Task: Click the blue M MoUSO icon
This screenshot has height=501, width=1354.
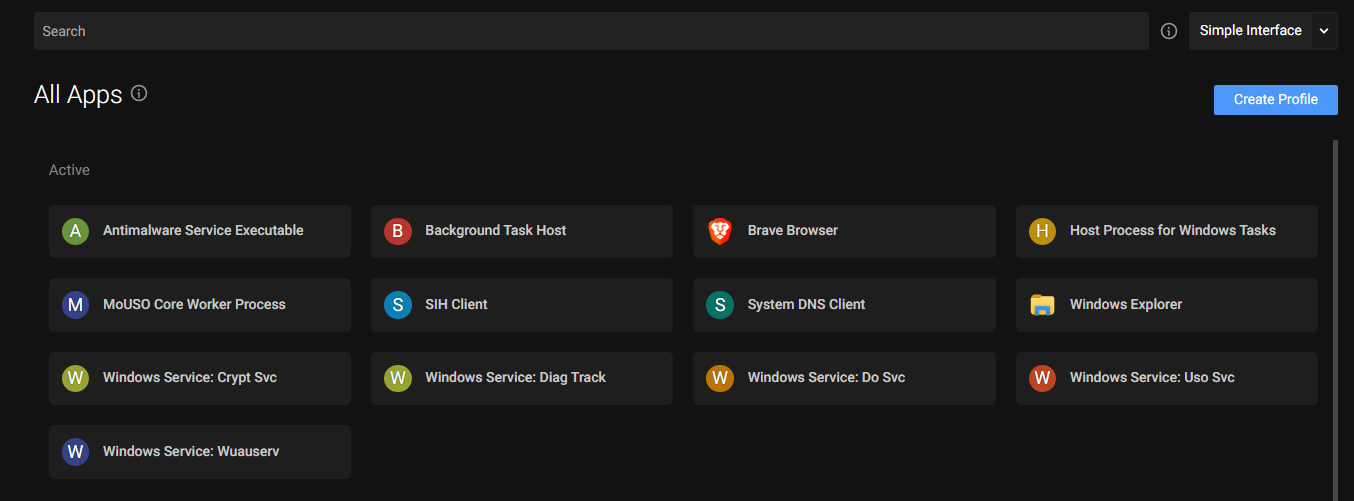Action: click(x=75, y=305)
